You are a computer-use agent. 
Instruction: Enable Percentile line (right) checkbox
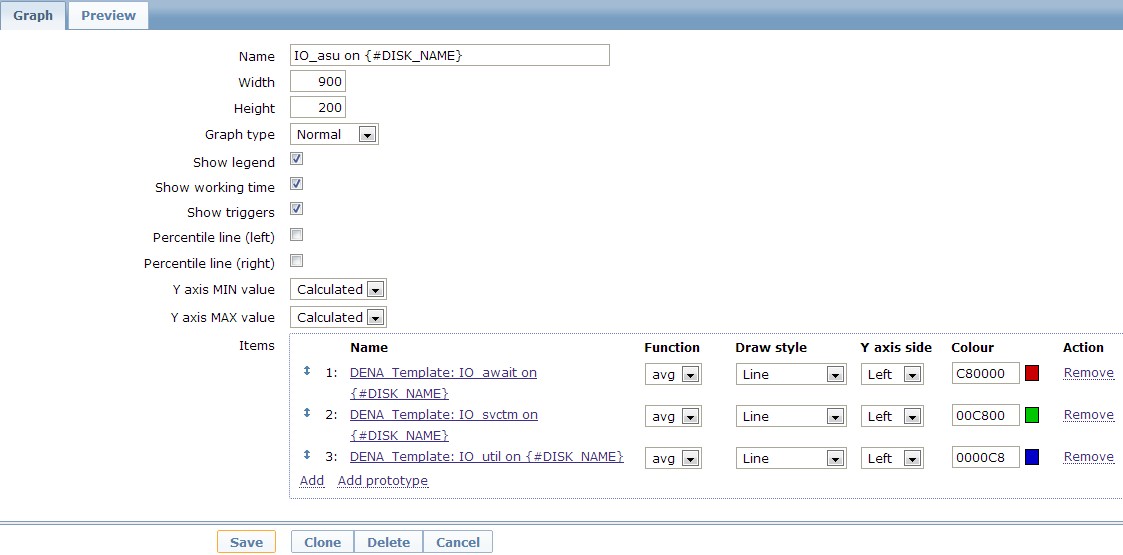[297, 261]
